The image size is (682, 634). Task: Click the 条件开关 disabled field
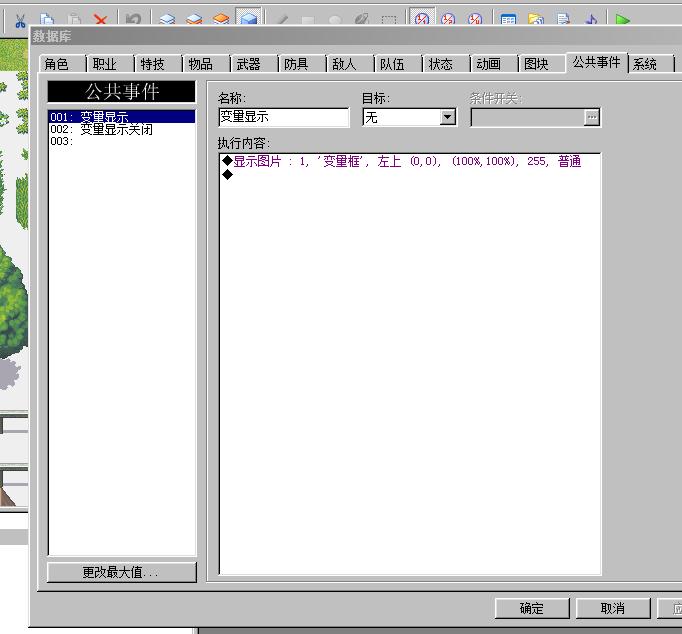[527, 117]
